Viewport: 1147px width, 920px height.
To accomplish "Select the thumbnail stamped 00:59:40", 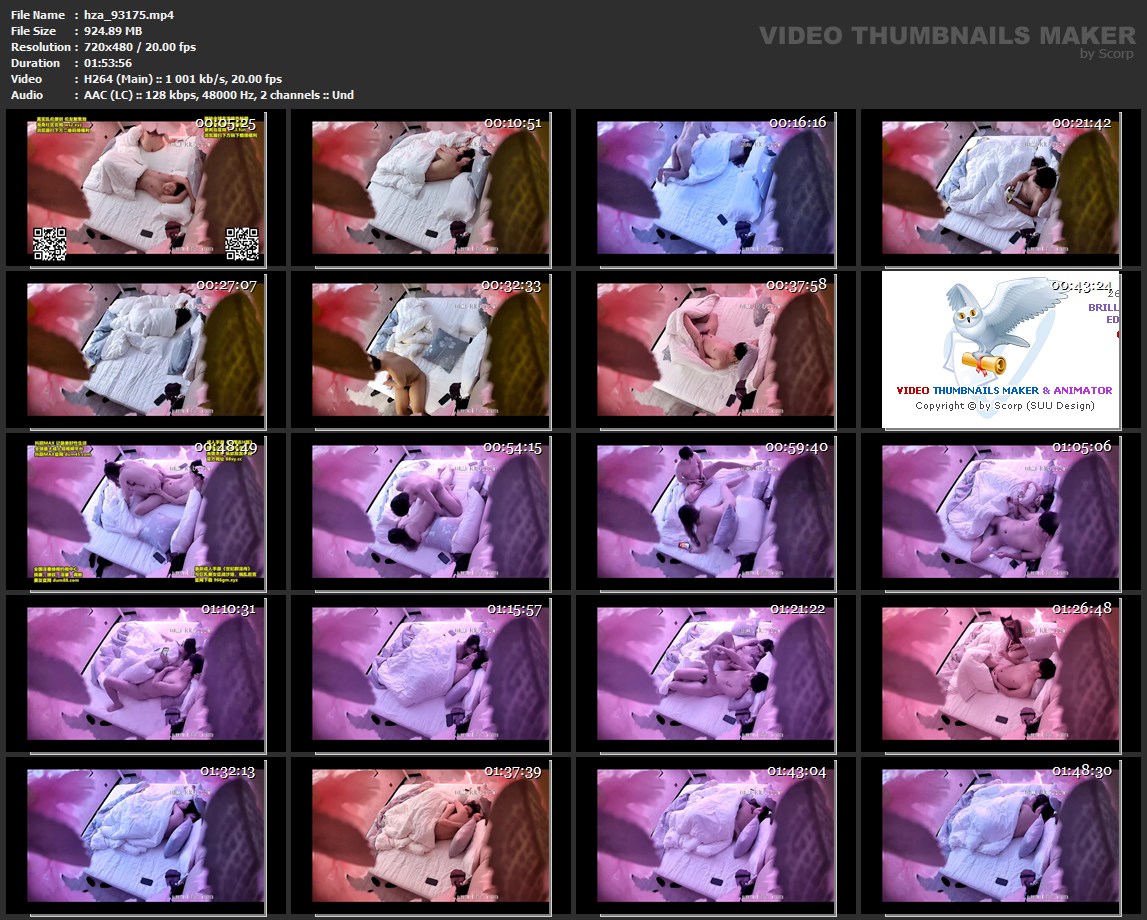I will 716,512.
